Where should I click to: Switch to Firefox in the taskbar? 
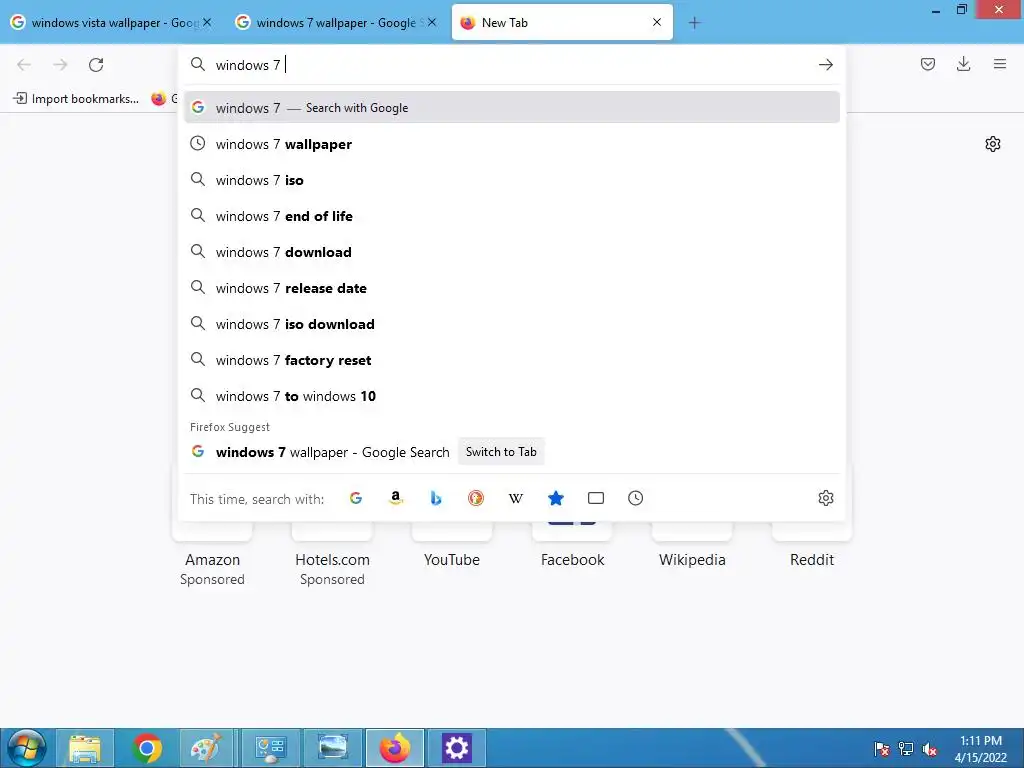click(395, 748)
